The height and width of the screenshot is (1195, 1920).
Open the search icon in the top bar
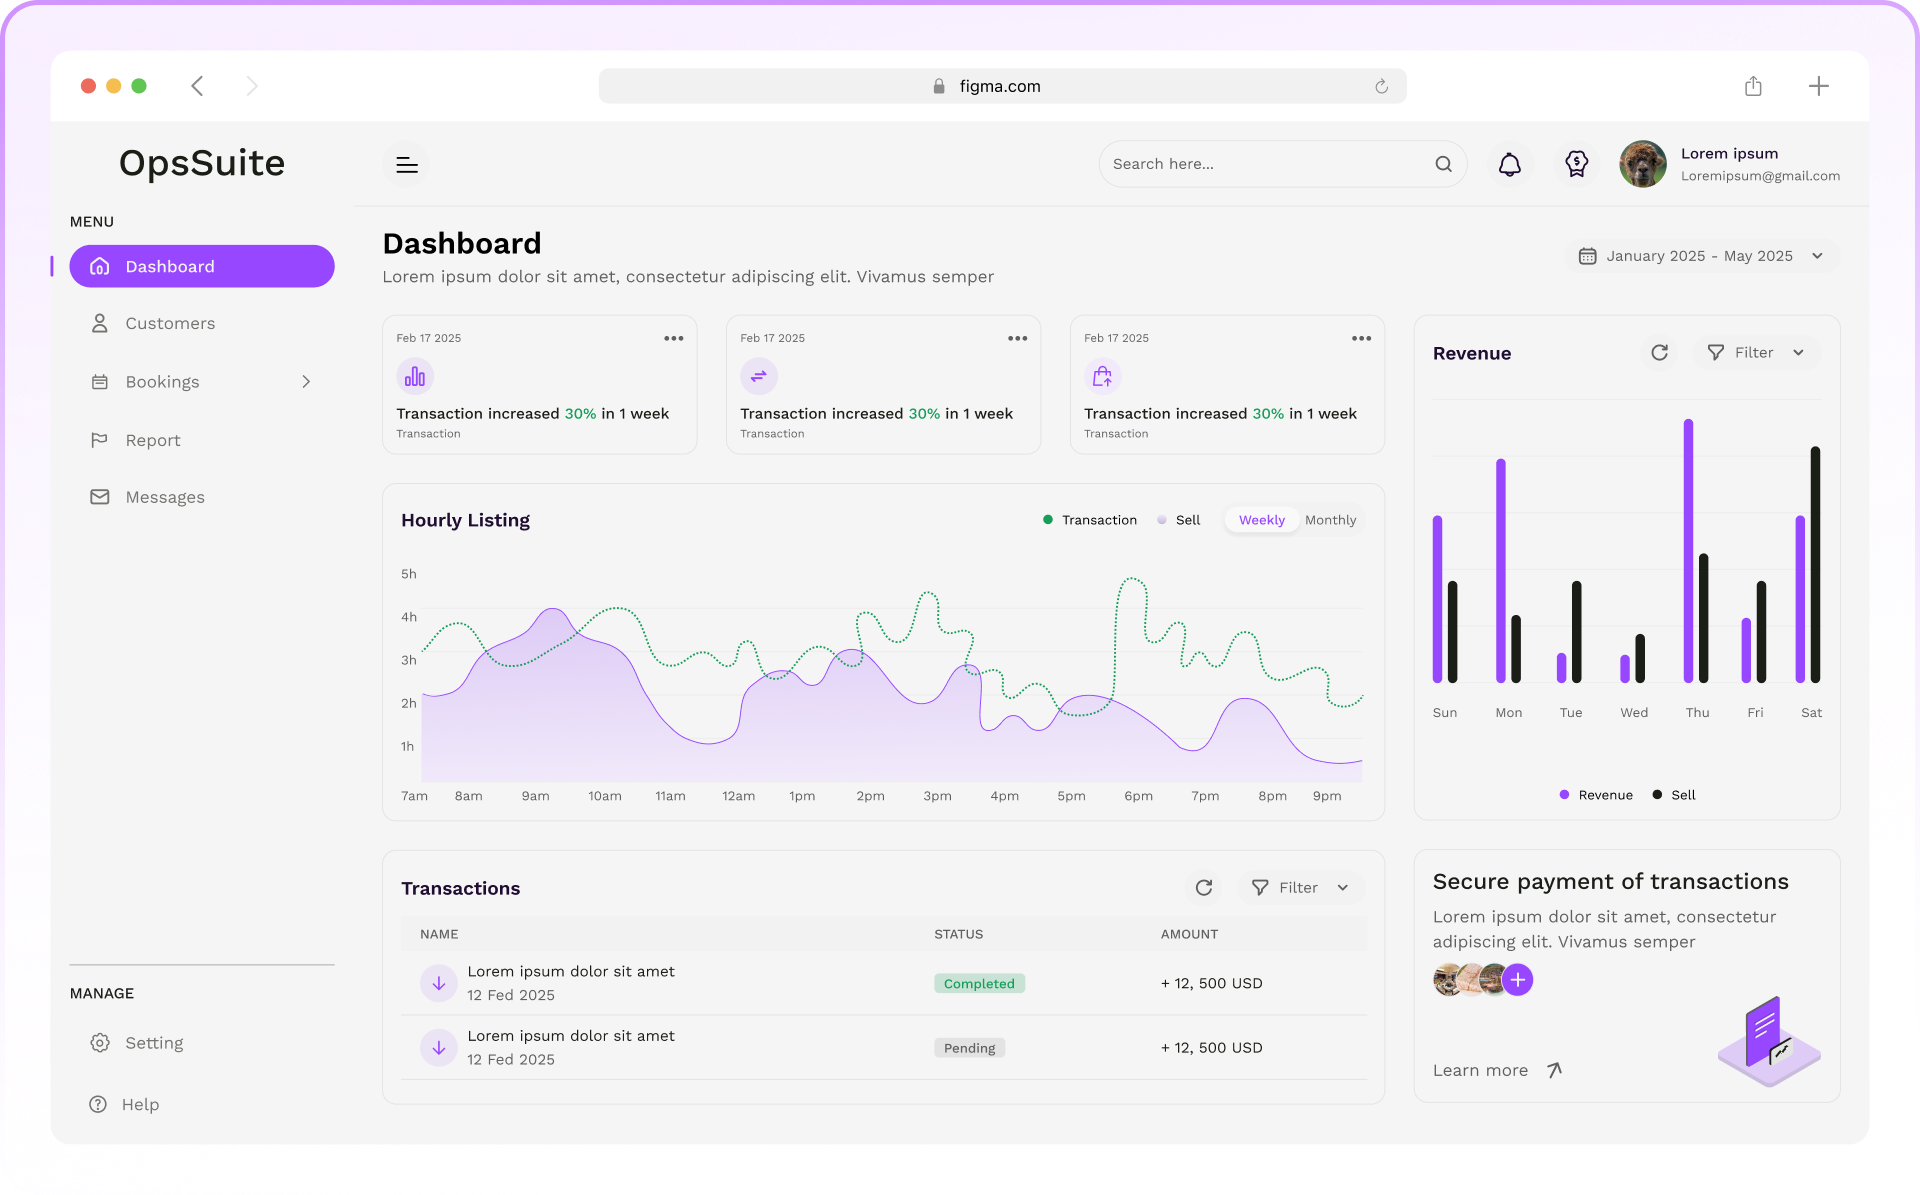[x=1443, y=164]
